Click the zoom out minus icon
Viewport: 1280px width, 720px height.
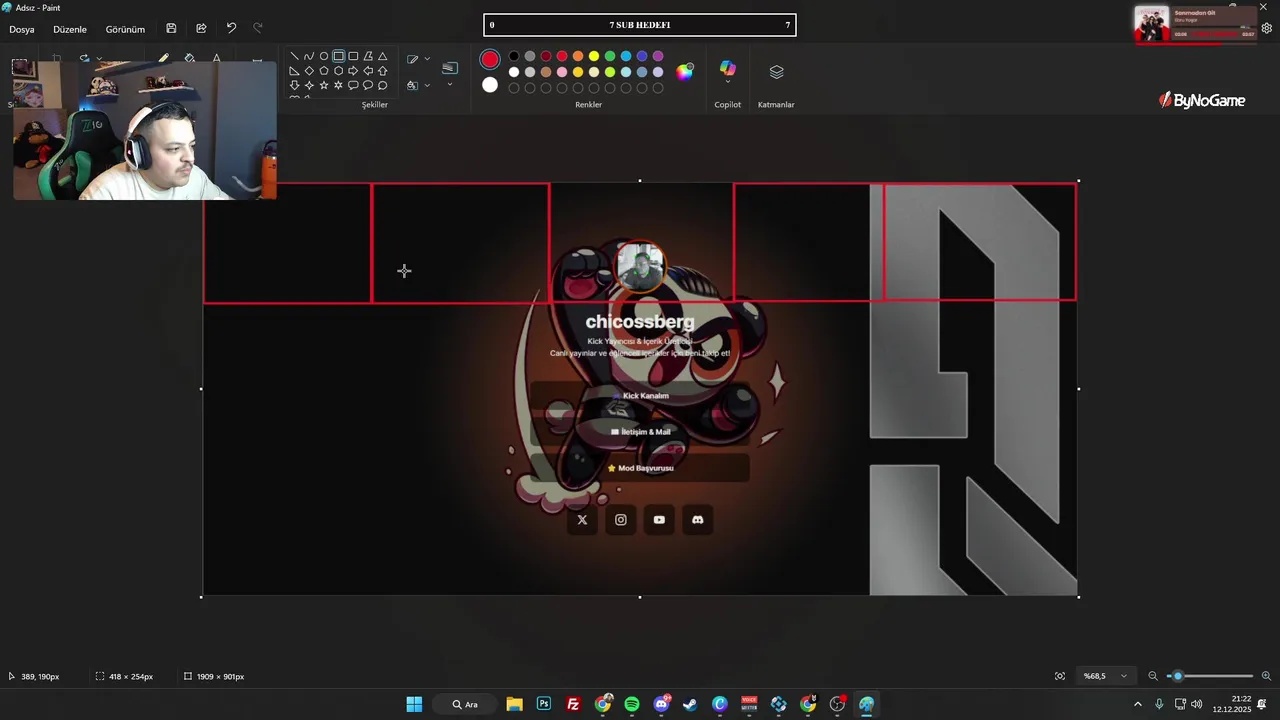1152,676
